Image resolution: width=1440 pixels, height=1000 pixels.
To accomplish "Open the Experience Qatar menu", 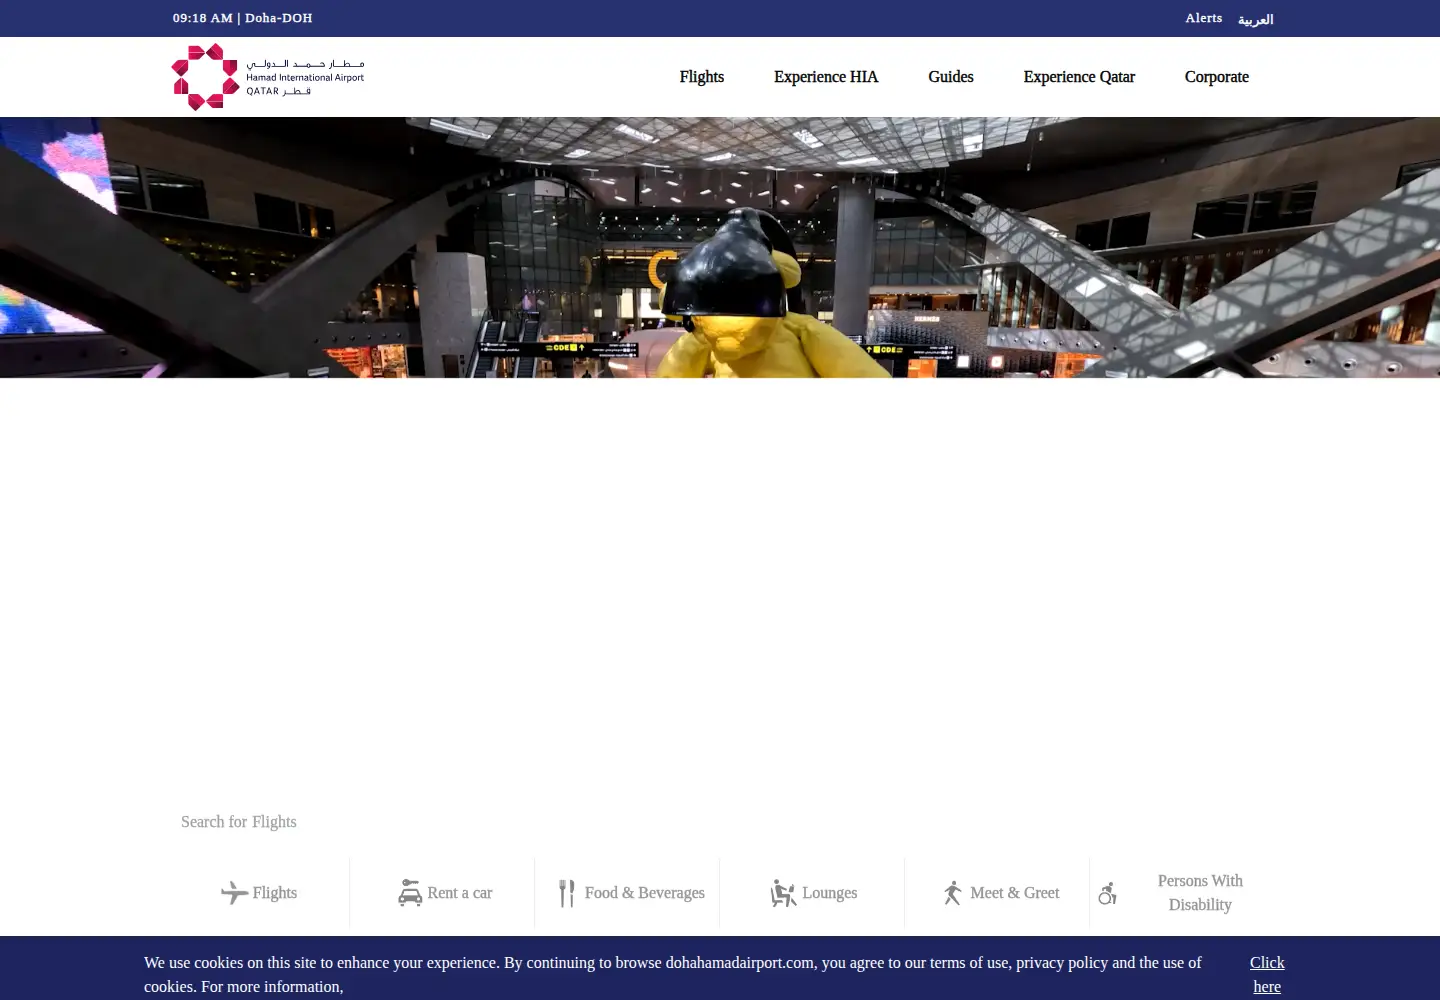I will click(1079, 77).
